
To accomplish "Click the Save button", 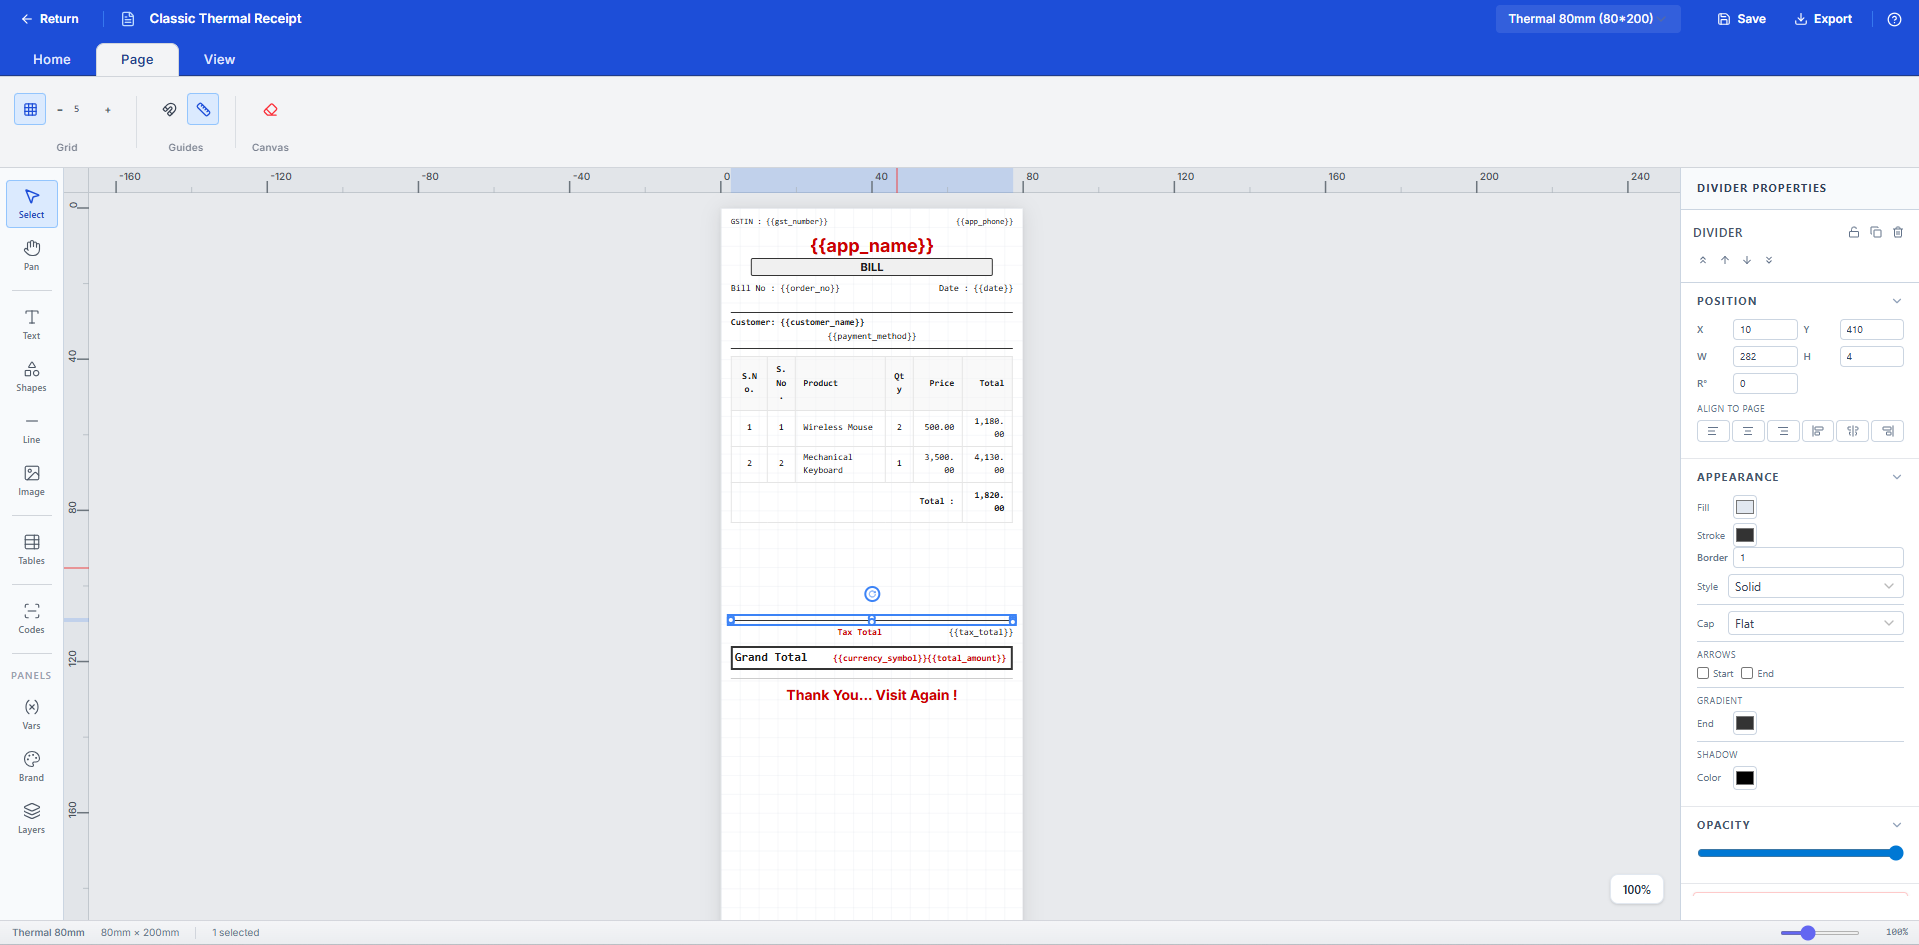I will pos(1741,19).
